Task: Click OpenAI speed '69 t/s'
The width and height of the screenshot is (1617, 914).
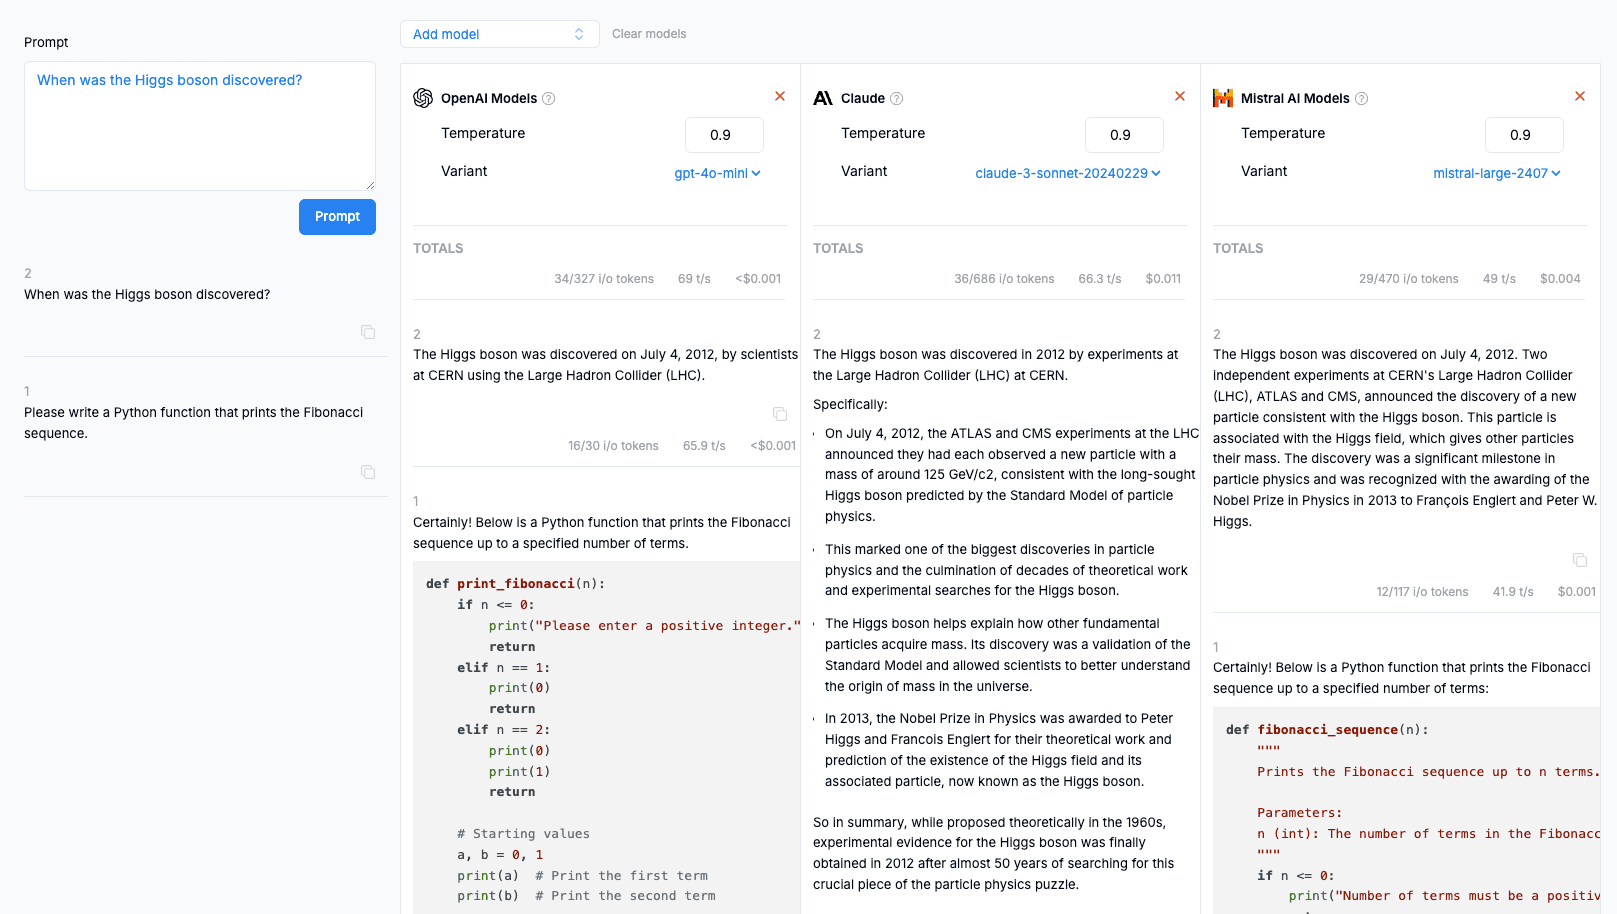Action: pos(694,279)
